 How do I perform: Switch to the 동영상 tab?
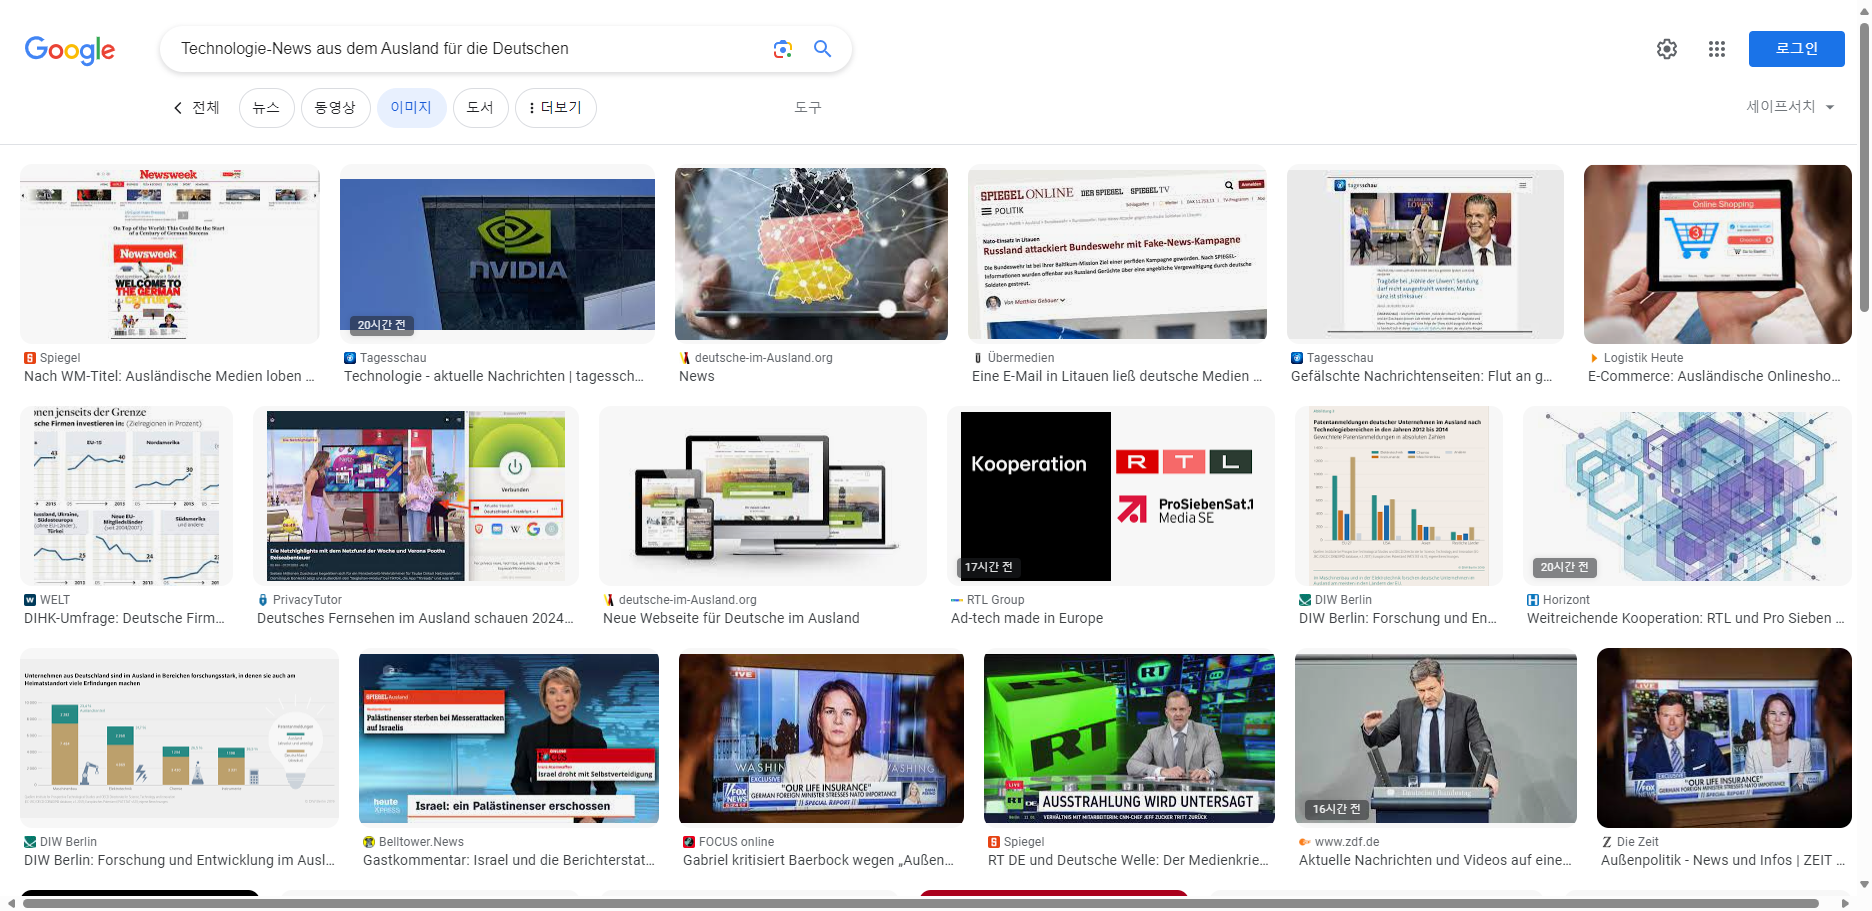[335, 108]
